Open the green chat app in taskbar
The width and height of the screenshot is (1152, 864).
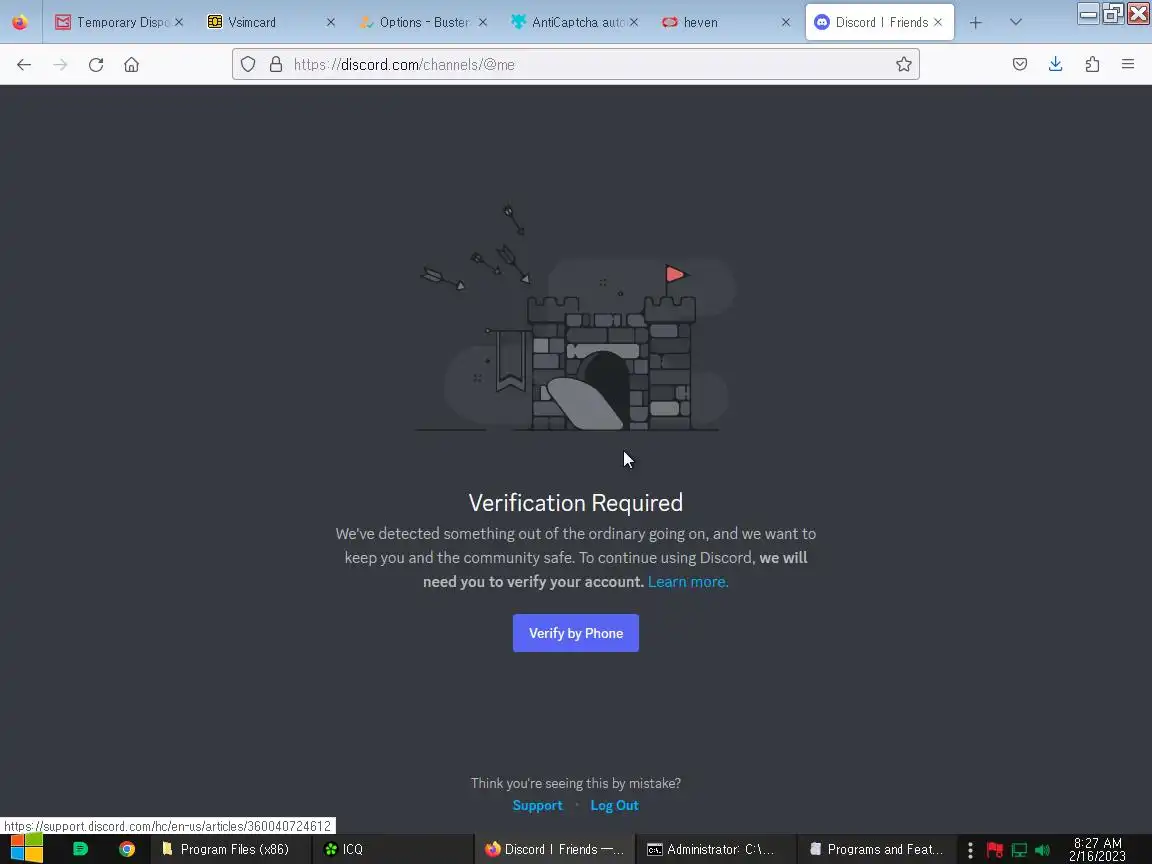tap(81, 849)
